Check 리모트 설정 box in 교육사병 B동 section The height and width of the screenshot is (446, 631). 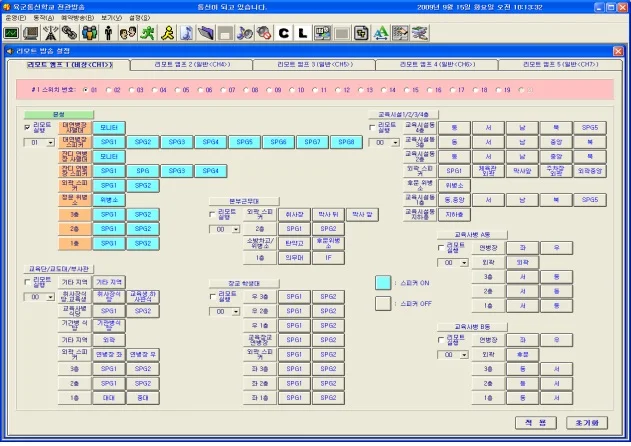tap(441, 340)
